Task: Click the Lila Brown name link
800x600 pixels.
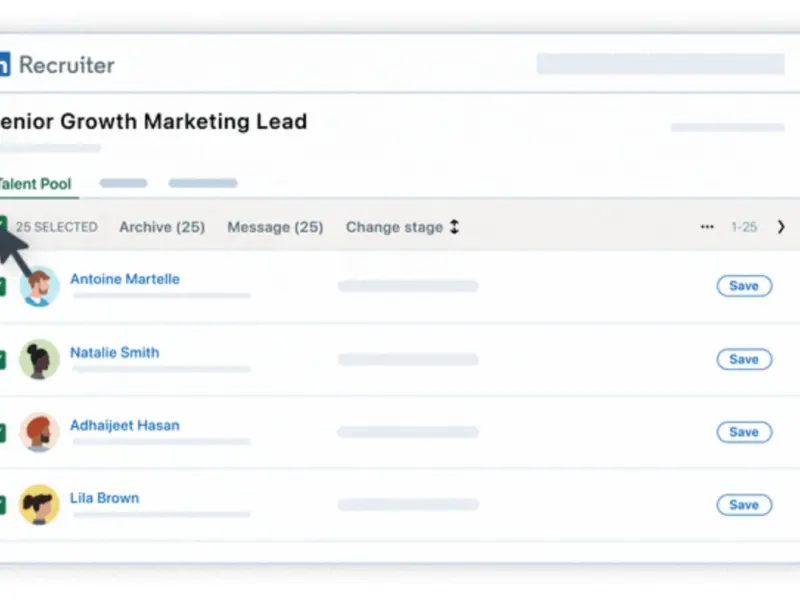Action: [104, 498]
